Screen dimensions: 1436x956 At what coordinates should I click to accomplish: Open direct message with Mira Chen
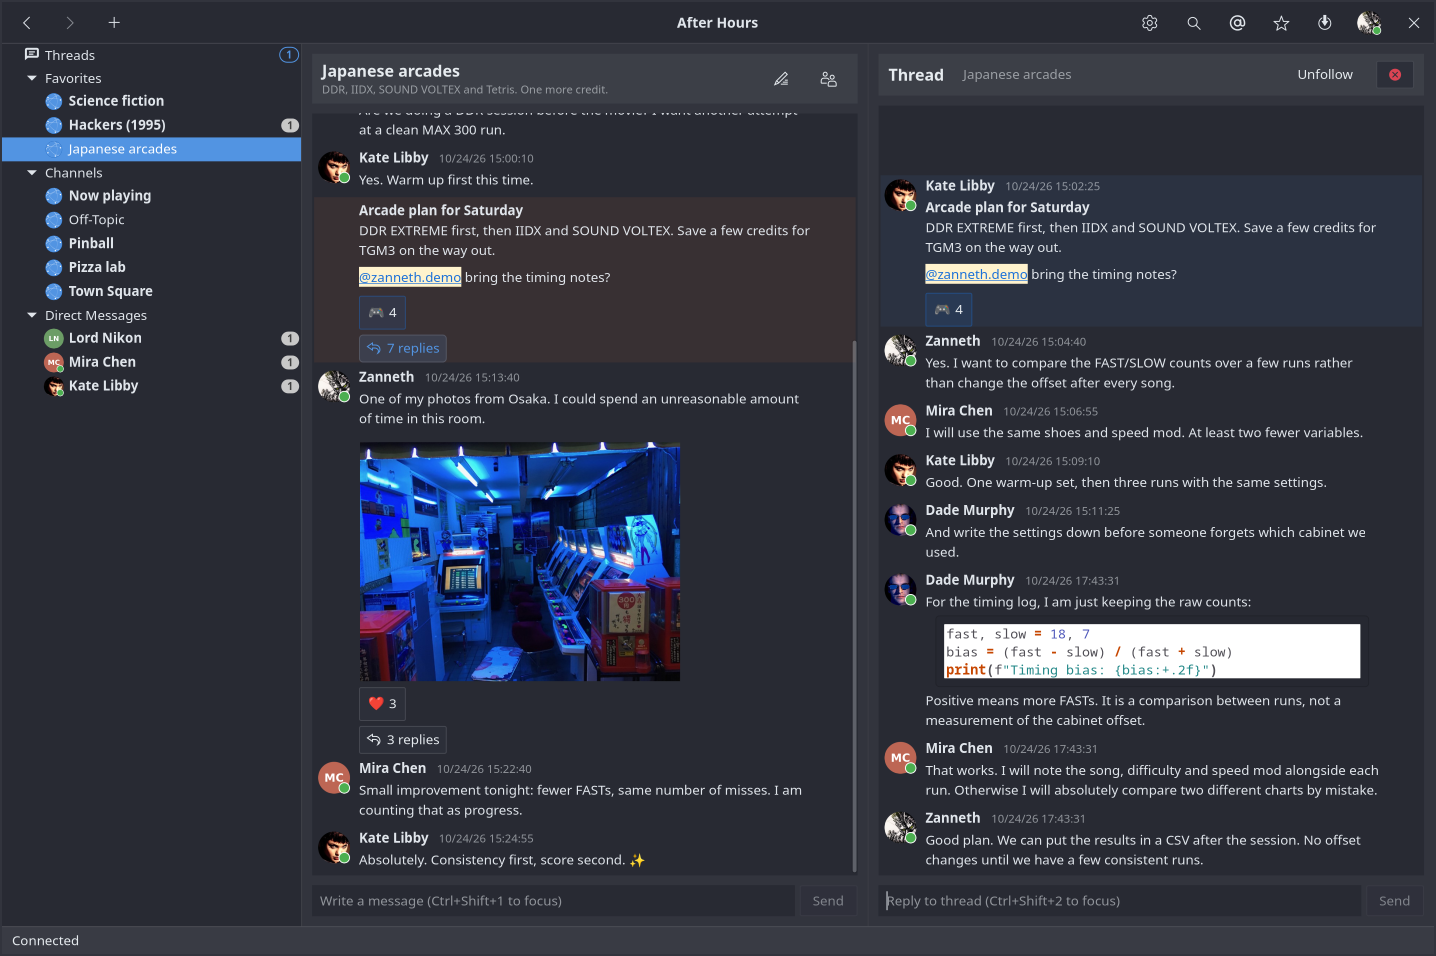tap(151, 362)
